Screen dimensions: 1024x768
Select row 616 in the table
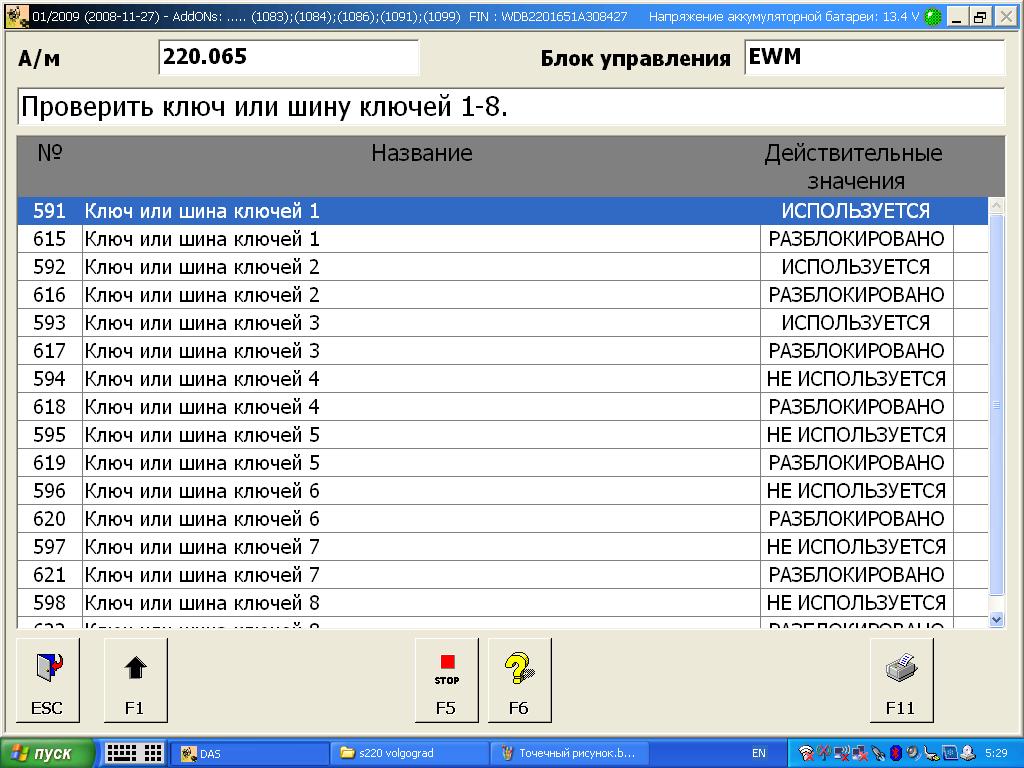[503, 295]
